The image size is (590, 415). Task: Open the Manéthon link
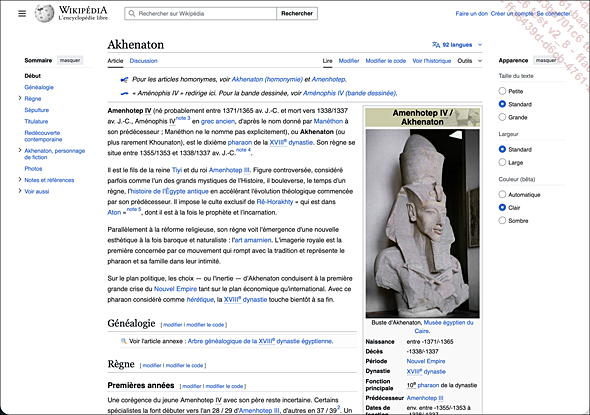328,121
